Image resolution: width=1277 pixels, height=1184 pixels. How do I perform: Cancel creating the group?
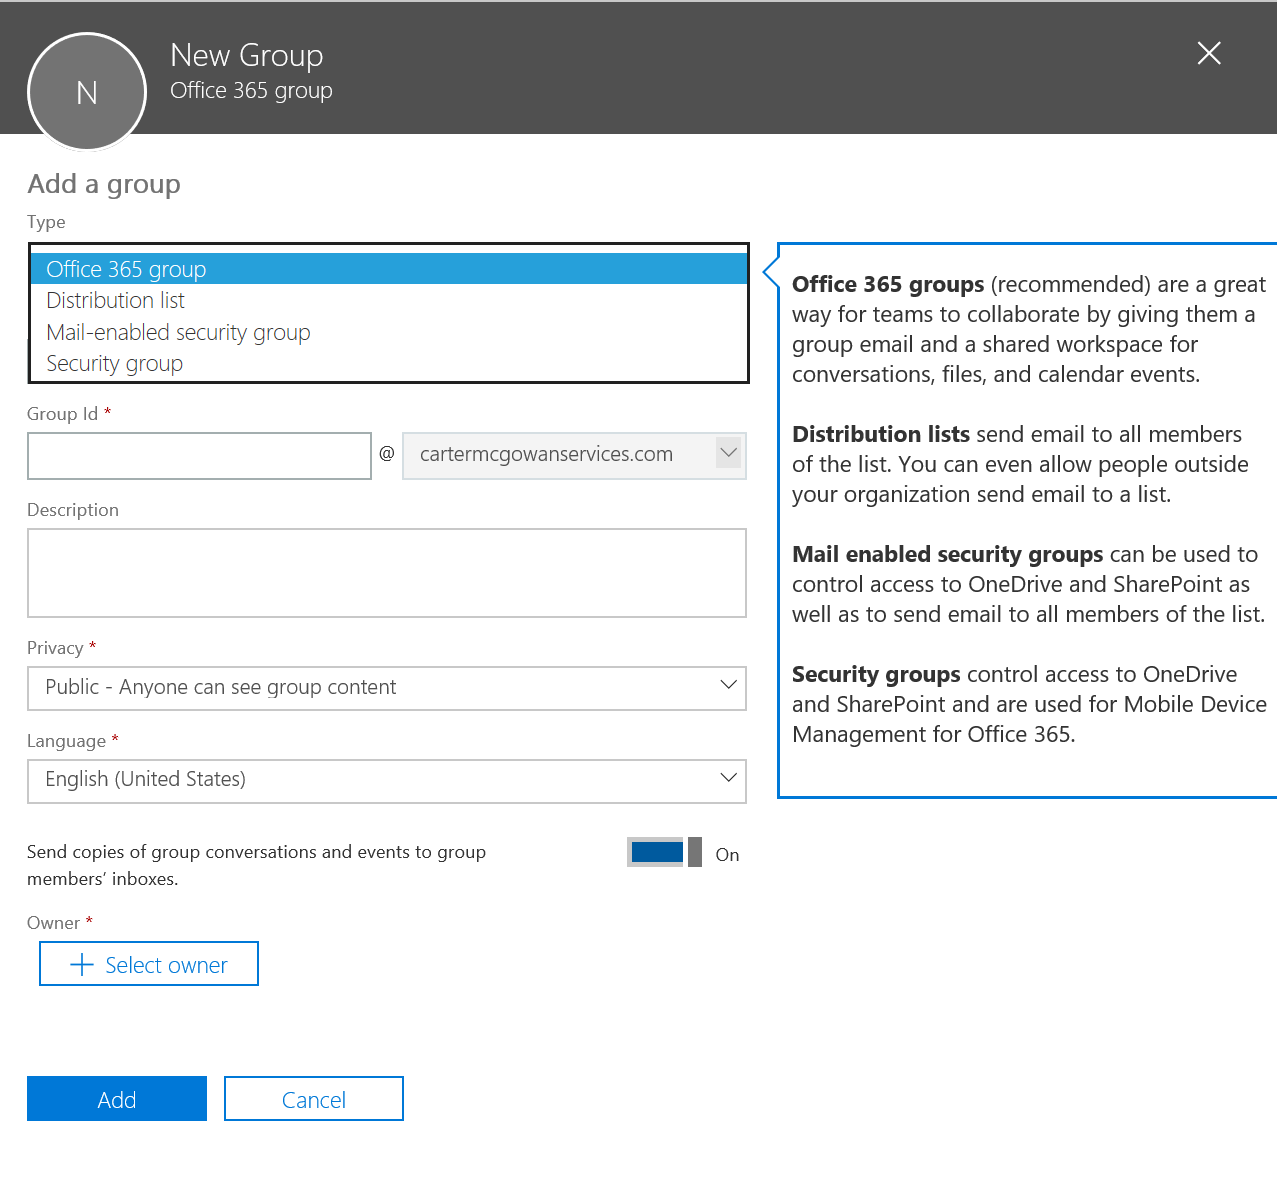pyautogui.click(x=314, y=1099)
